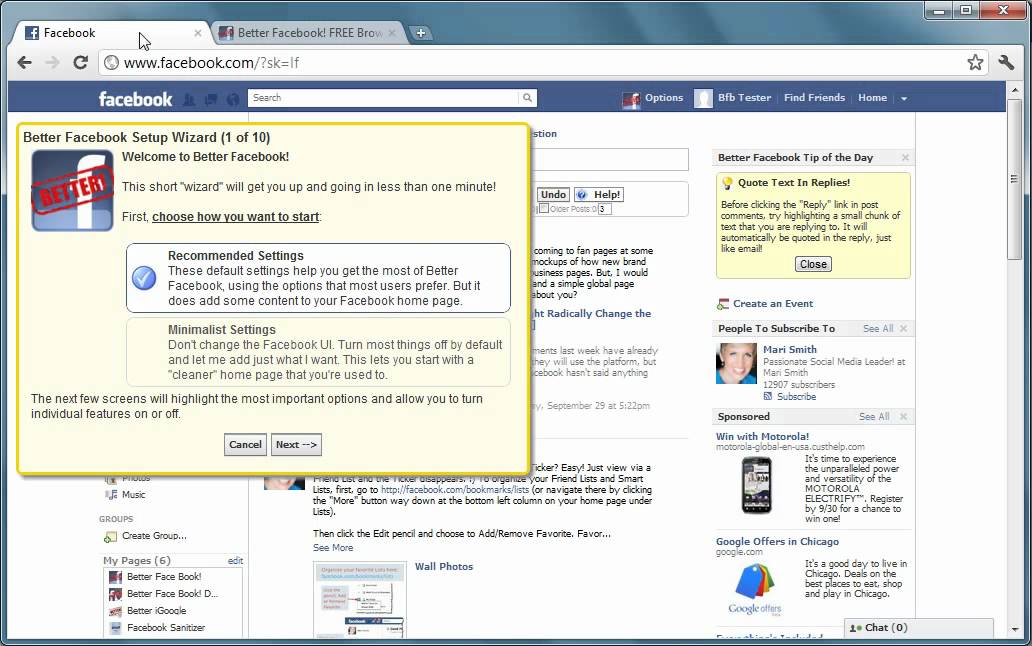Click the older posts count field
Screen dimensions: 1032x646
click(604, 209)
